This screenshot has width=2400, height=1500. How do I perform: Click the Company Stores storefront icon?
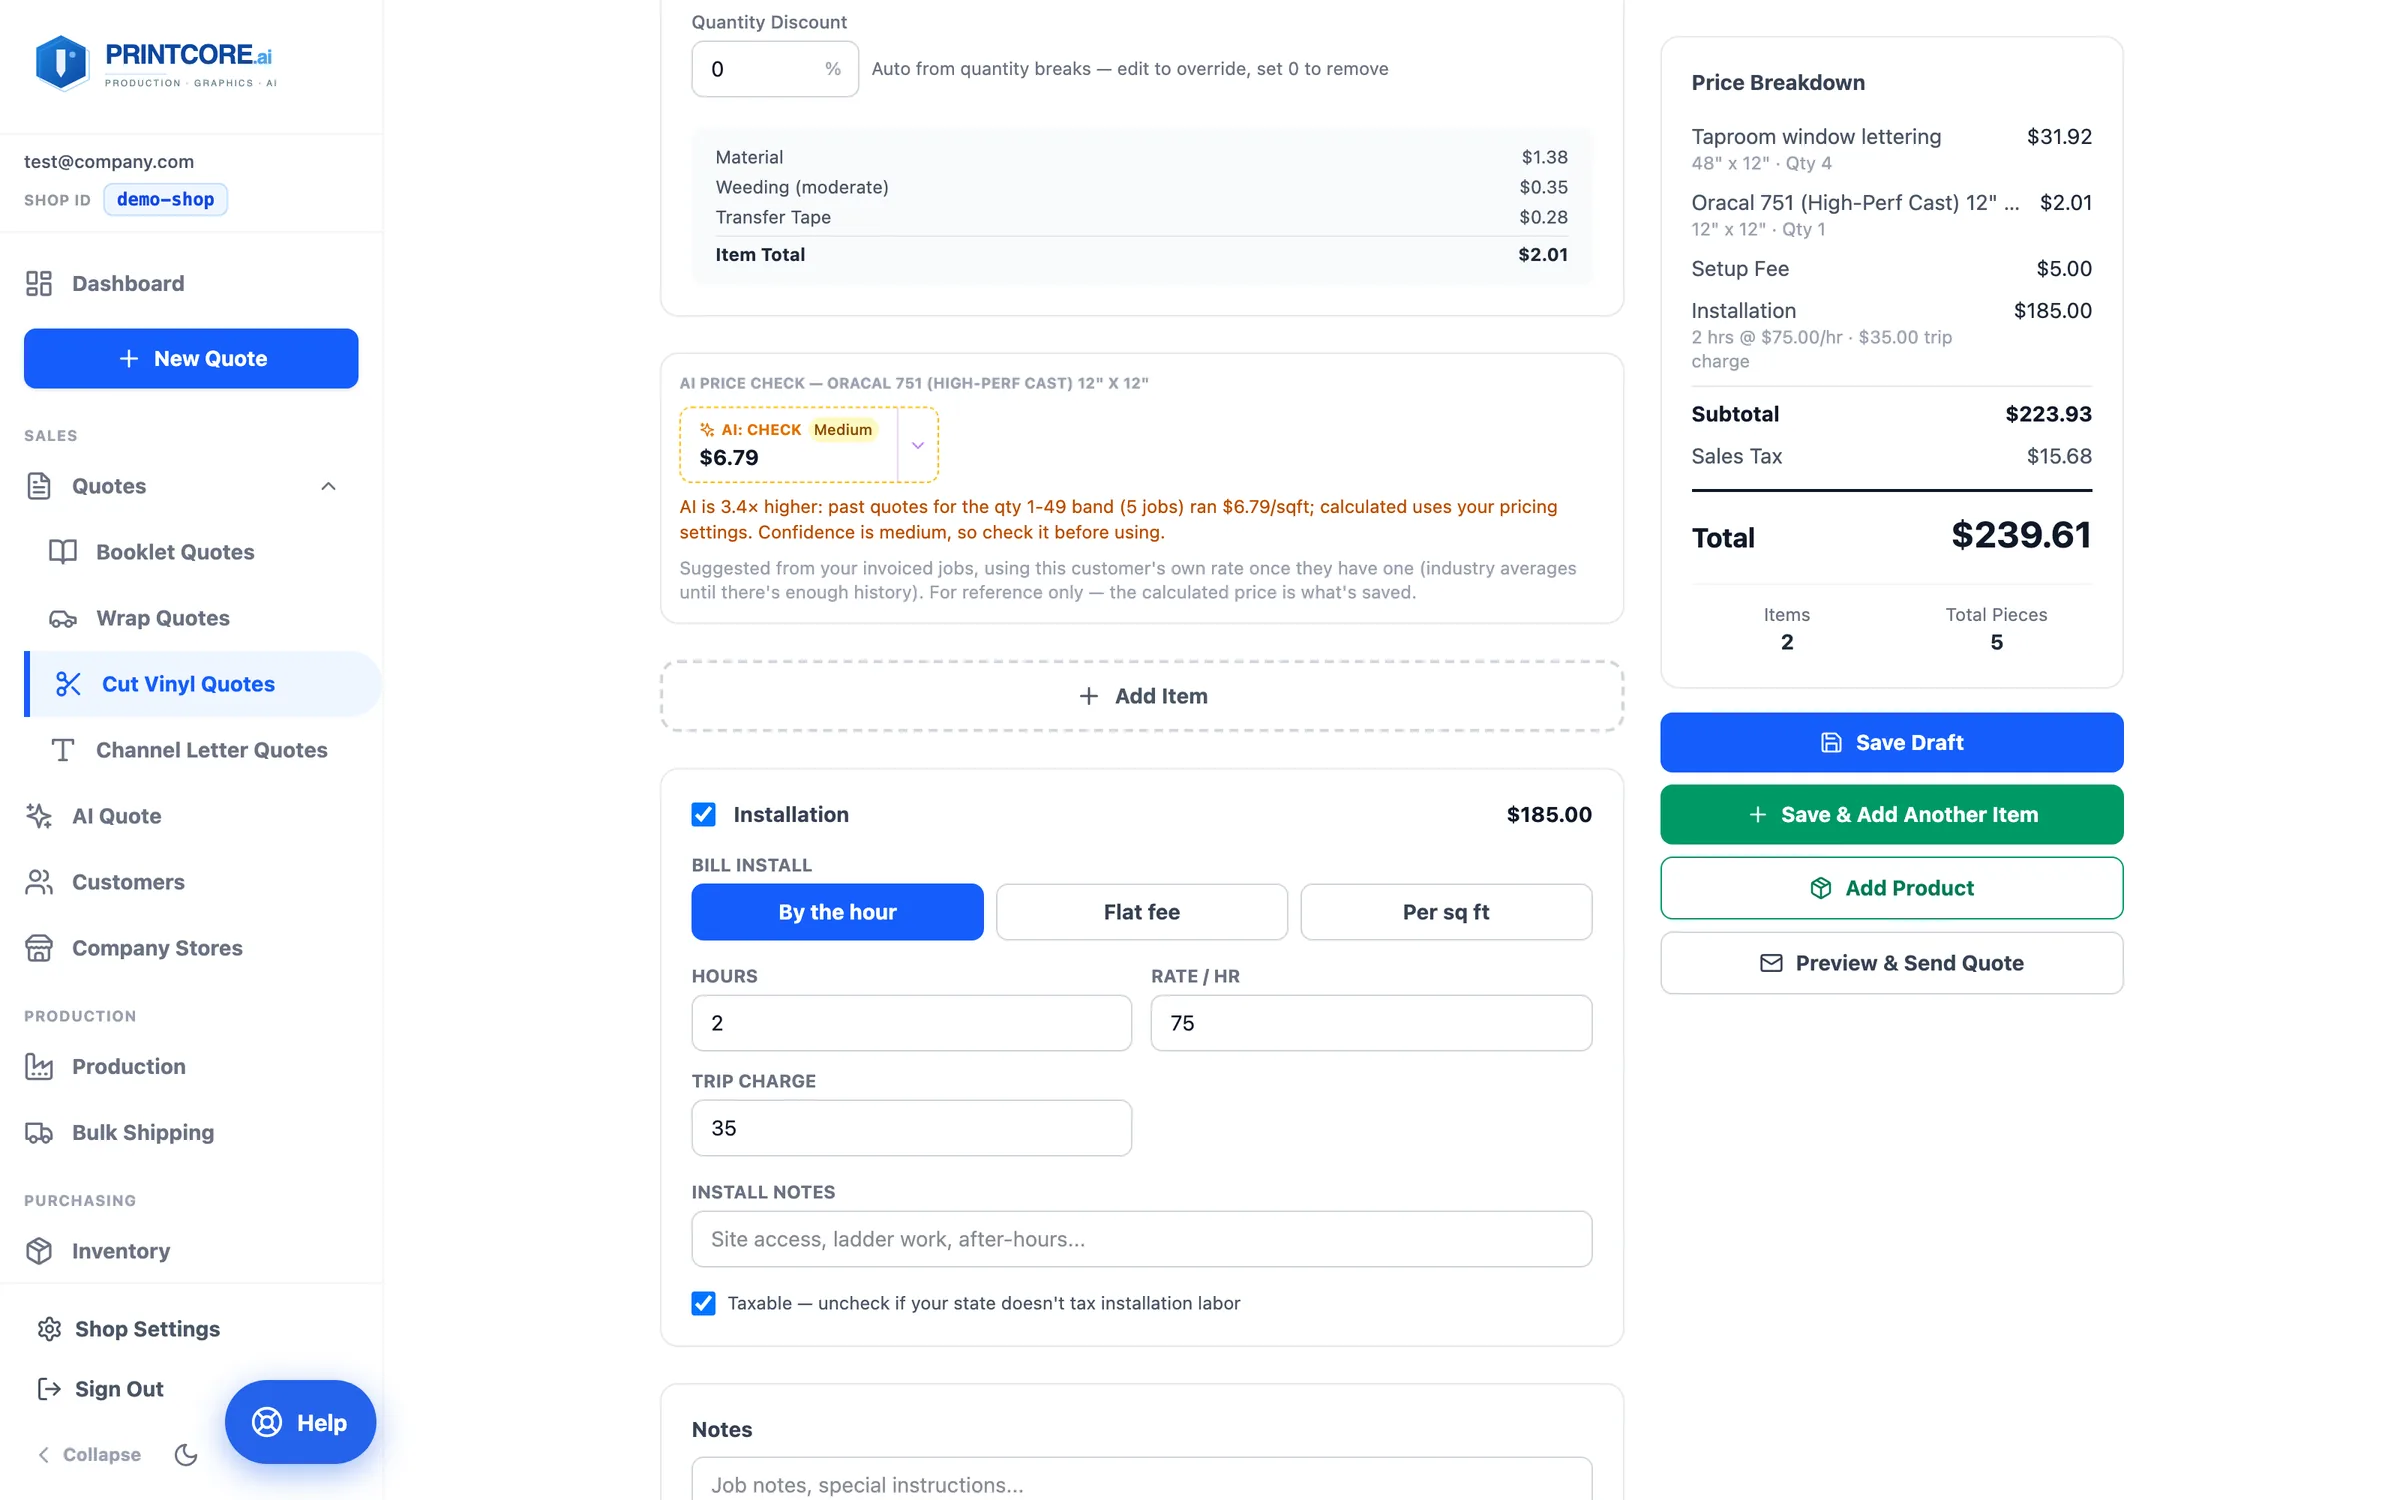tap(39, 948)
